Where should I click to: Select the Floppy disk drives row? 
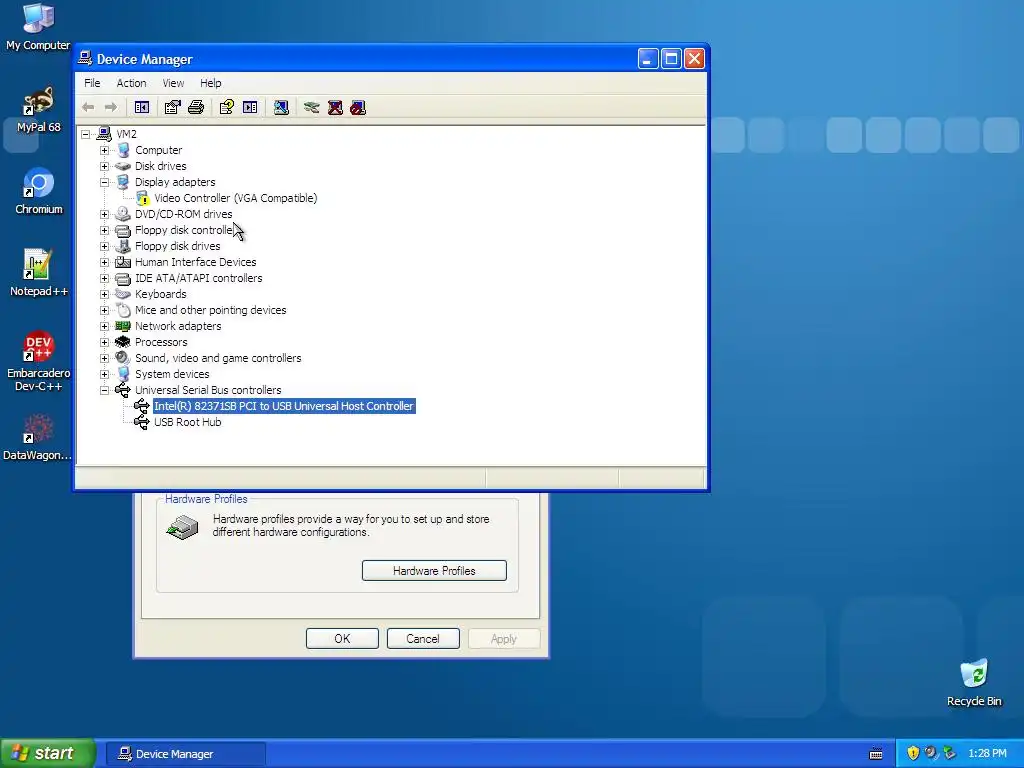pyautogui.click(x=178, y=246)
